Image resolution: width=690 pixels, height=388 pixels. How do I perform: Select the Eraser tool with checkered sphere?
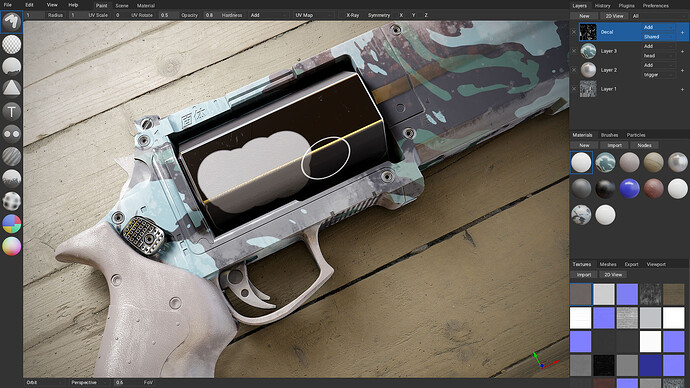[11, 44]
